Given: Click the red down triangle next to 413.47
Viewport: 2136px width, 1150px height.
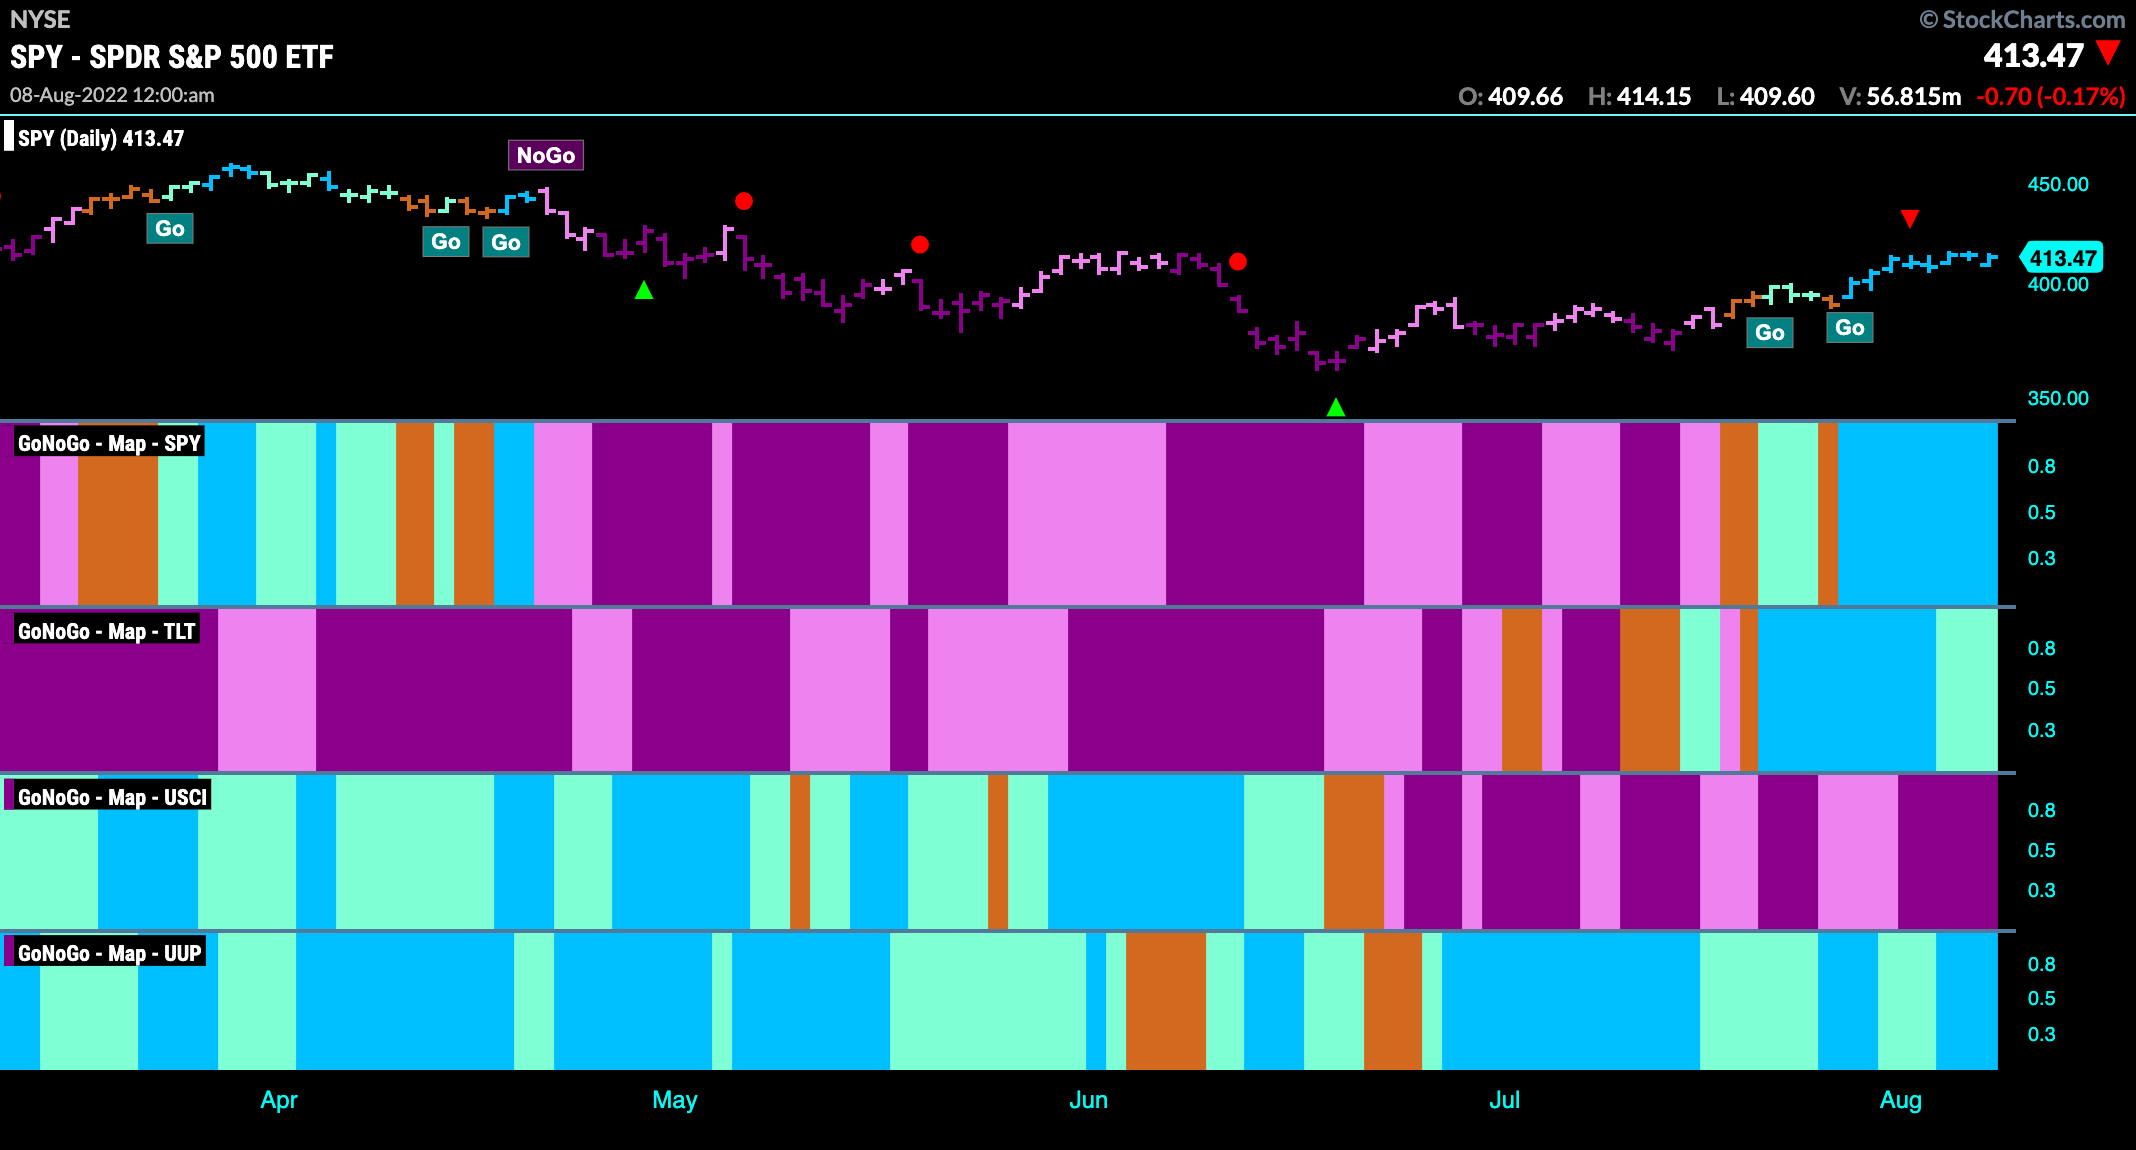Looking at the screenshot, I should (2108, 52).
